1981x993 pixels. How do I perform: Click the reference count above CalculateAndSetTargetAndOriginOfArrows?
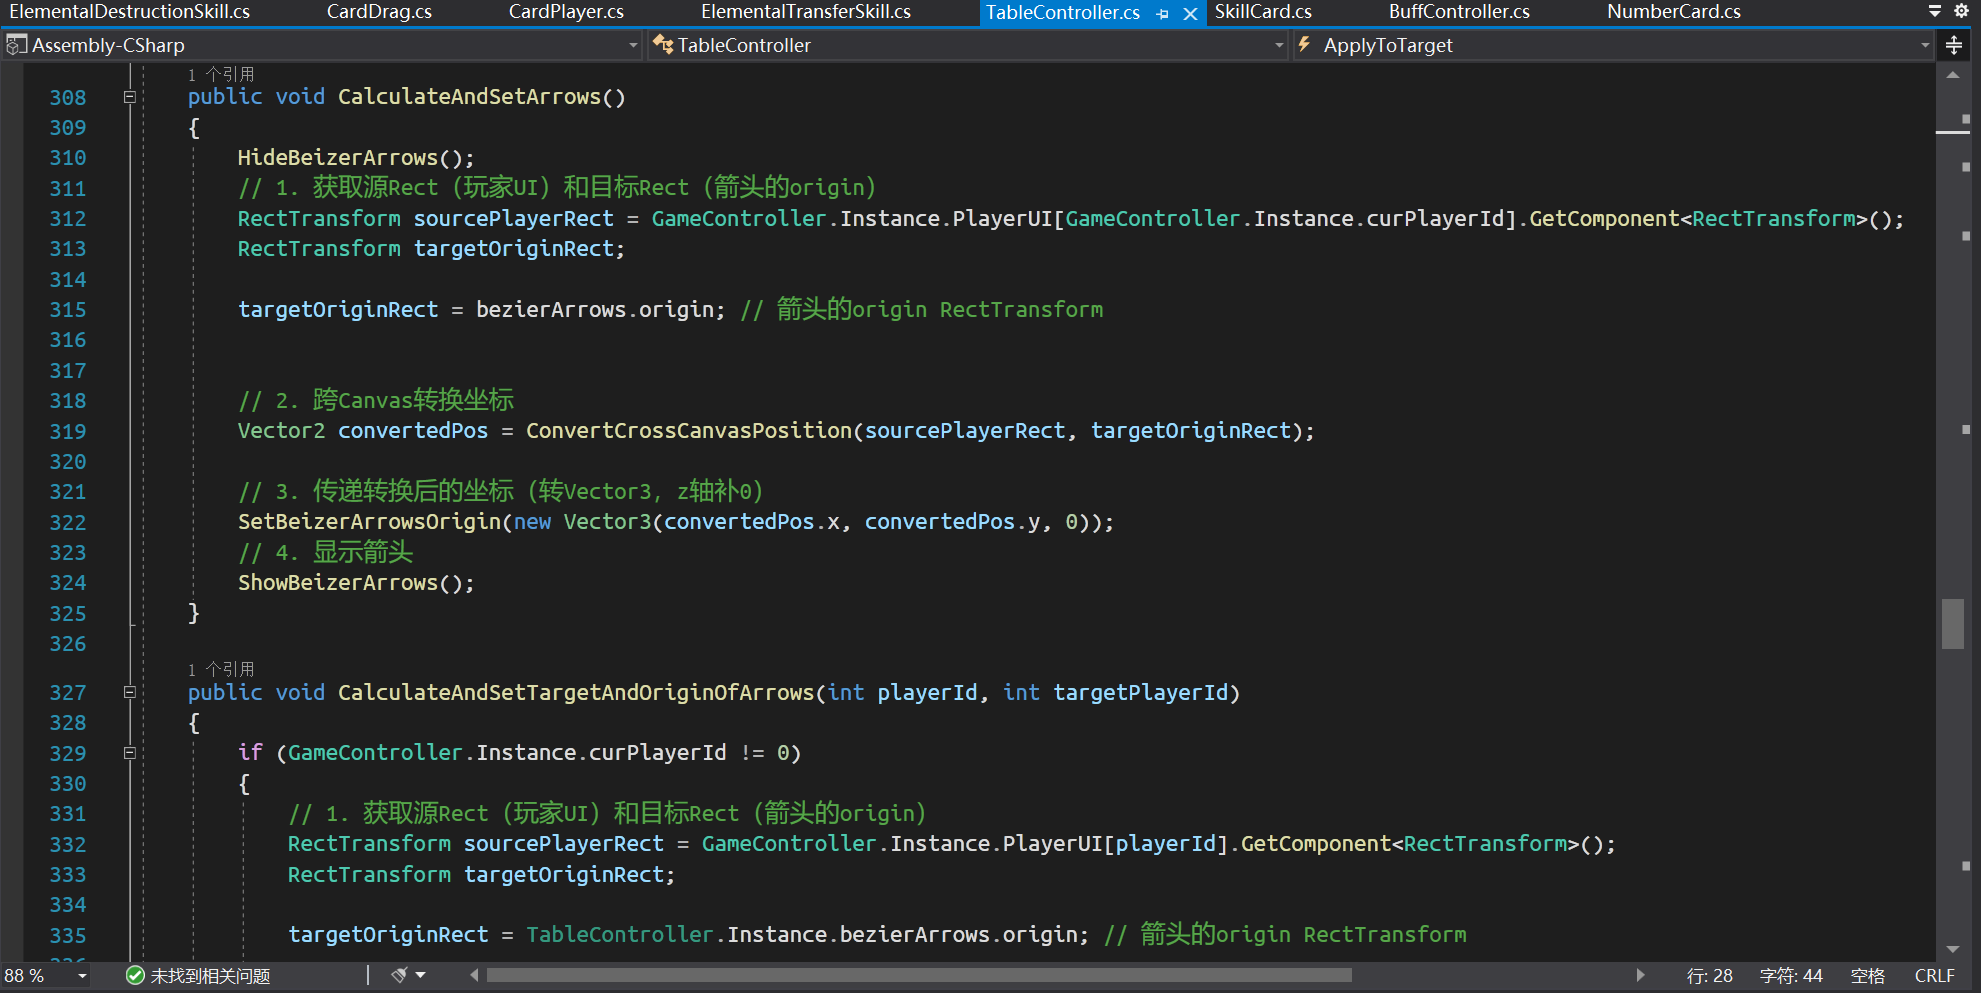(x=221, y=670)
